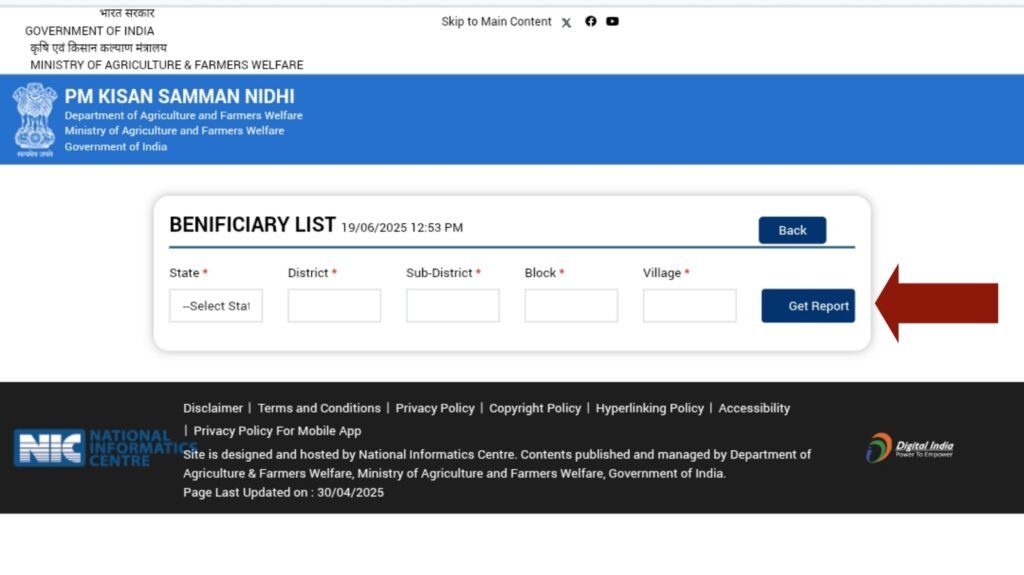
Task: Open the Accessibility footer link
Action: (x=754, y=408)
